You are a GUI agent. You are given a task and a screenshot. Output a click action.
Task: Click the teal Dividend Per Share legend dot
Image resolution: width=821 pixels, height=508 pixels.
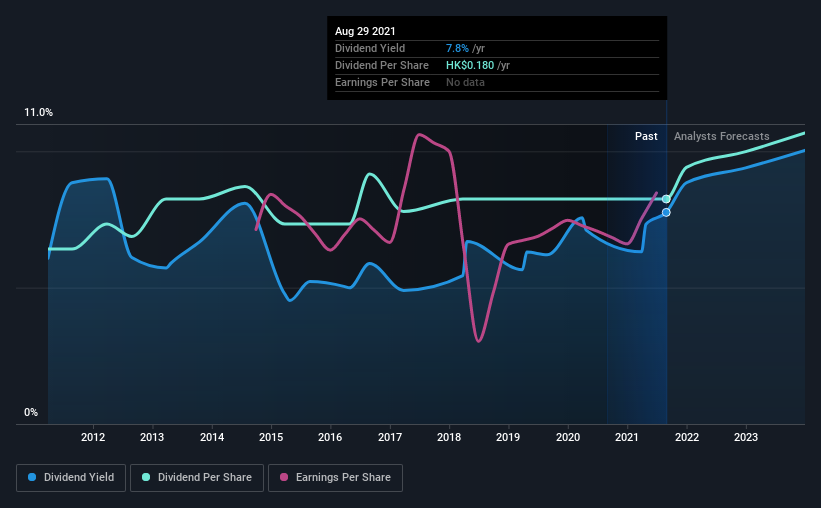click(146, 477)
